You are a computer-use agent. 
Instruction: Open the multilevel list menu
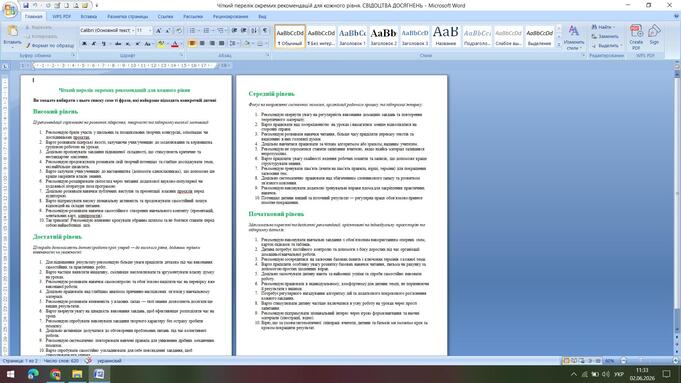(x=221, y=30)
